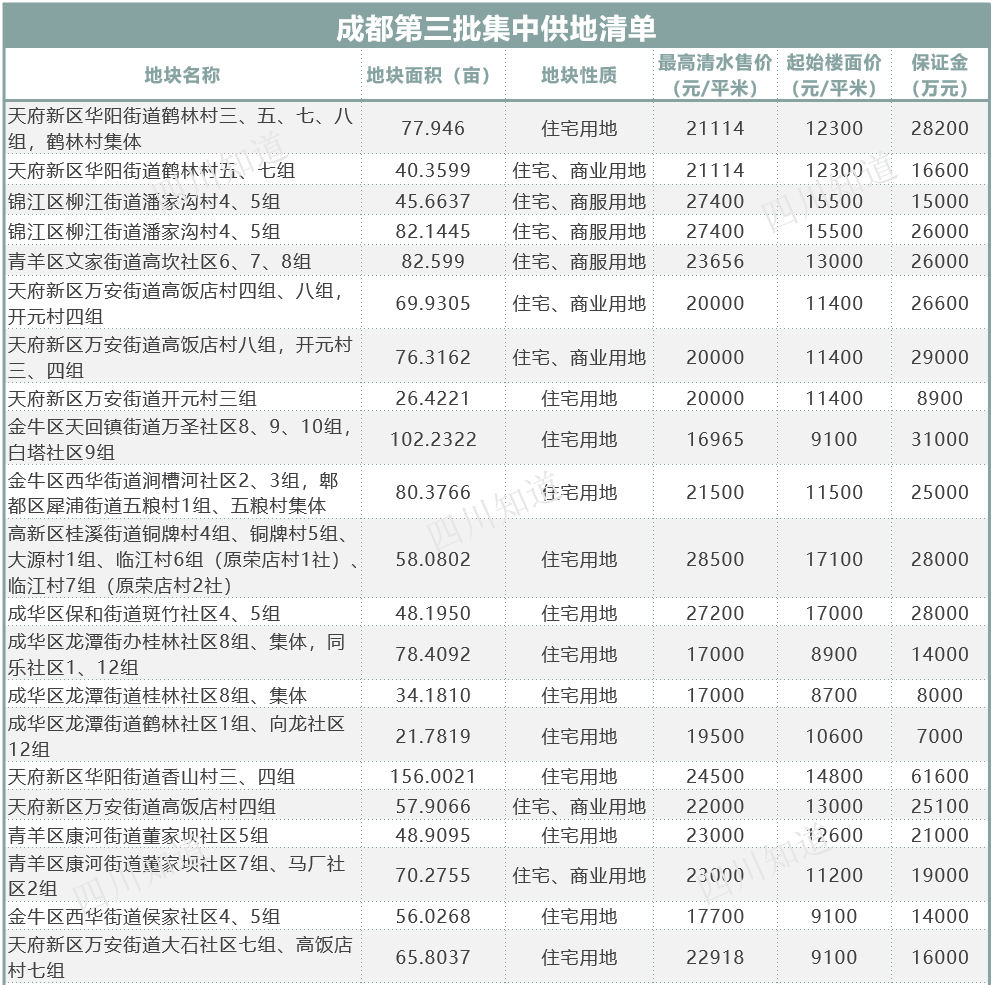Click area value 58.0802
The width and height of the screenshot is (994, 985).
click(x=433, y=559)
